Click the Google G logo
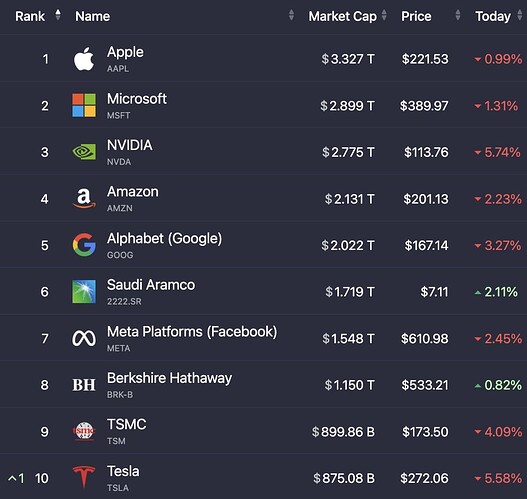Viewport: 527px width, 499px height. pyautogui.click(x=84, y=245)
